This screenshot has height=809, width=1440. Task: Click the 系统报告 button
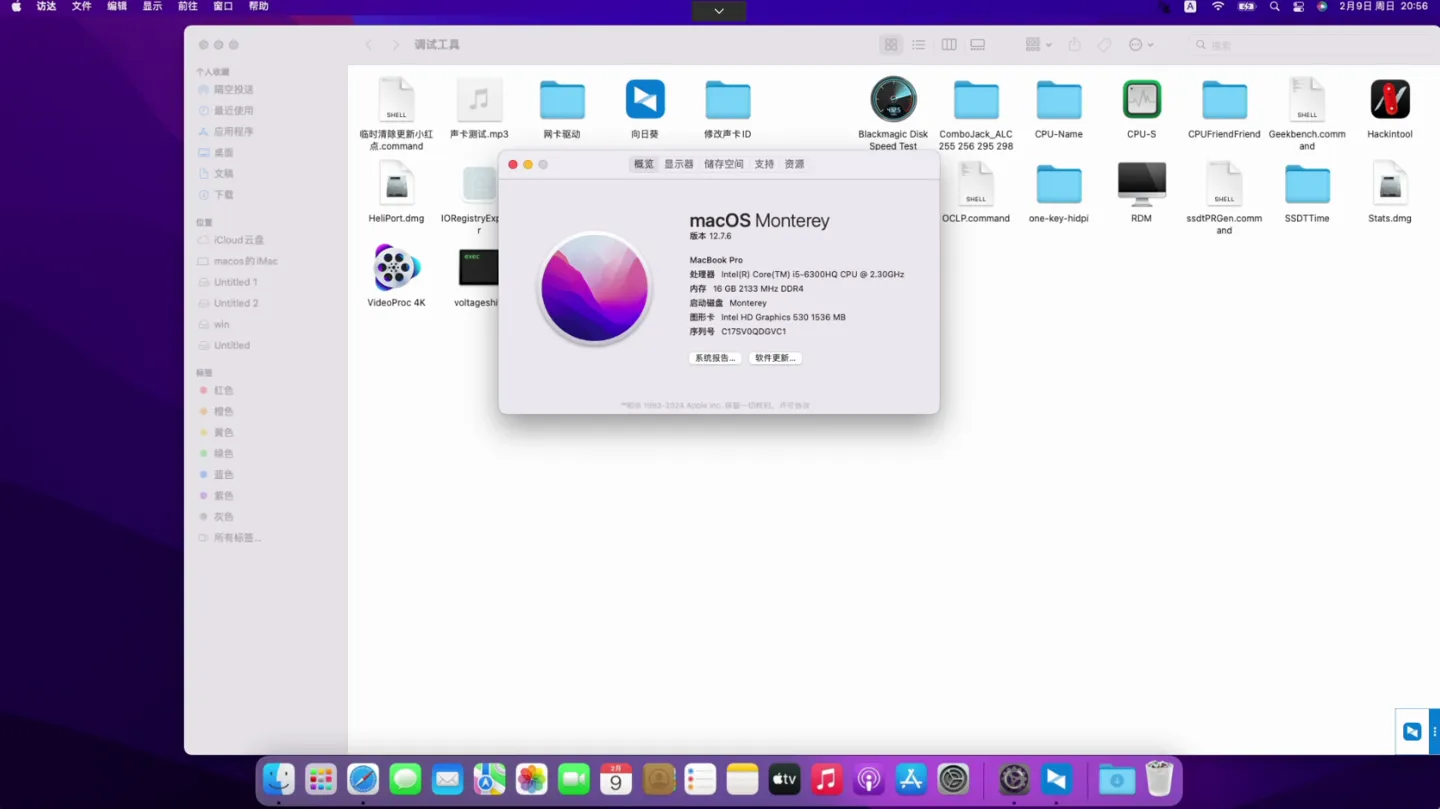click(x=714, y=358)
